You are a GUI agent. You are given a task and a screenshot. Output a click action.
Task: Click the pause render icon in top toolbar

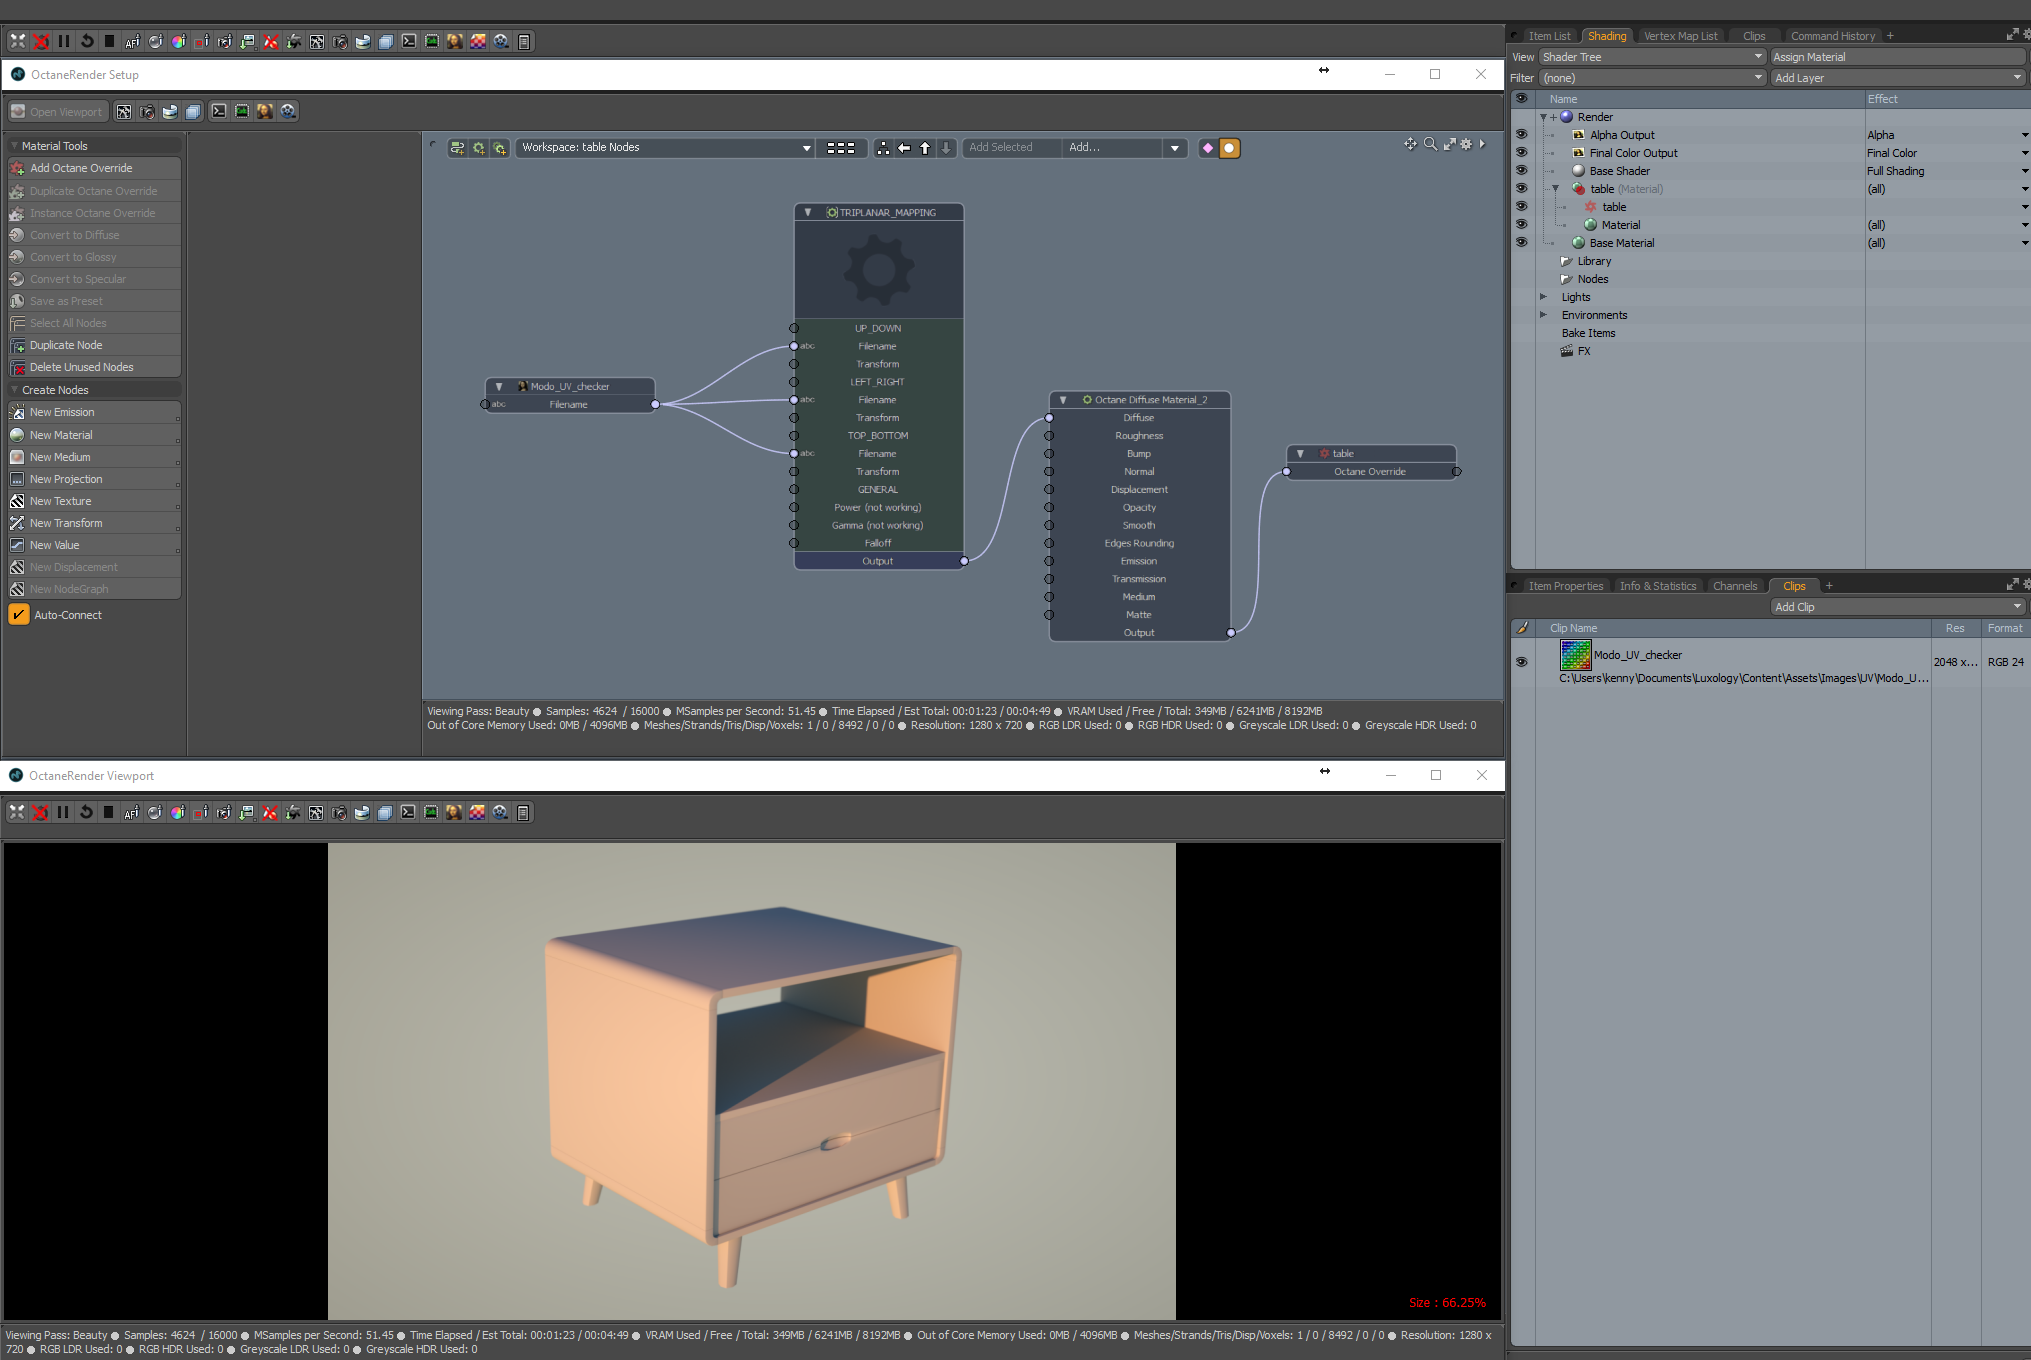click(64, 41)
